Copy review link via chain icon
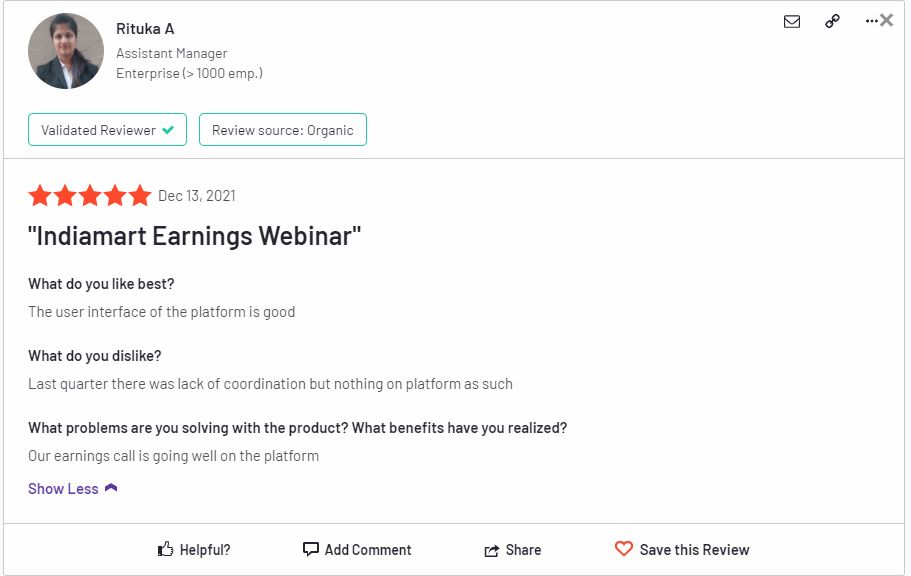 [x=832, y=21]
